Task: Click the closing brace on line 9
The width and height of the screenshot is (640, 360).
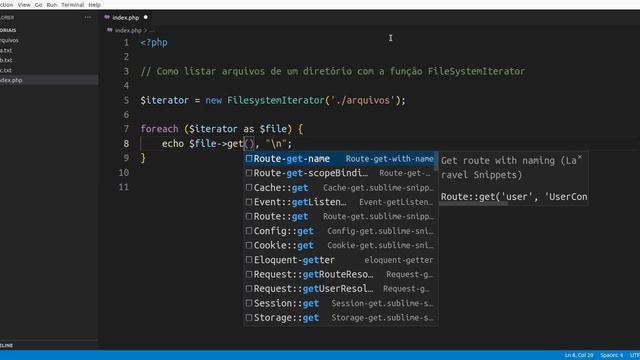Action: pos(143,158)
